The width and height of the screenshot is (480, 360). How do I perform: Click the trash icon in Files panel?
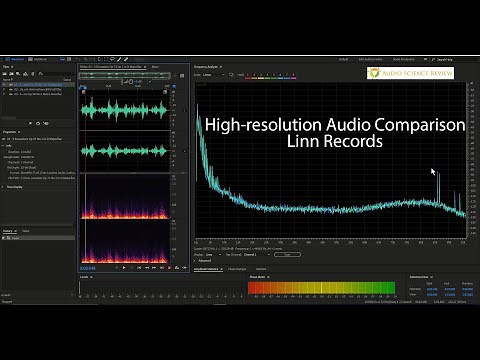pos(33,74)
